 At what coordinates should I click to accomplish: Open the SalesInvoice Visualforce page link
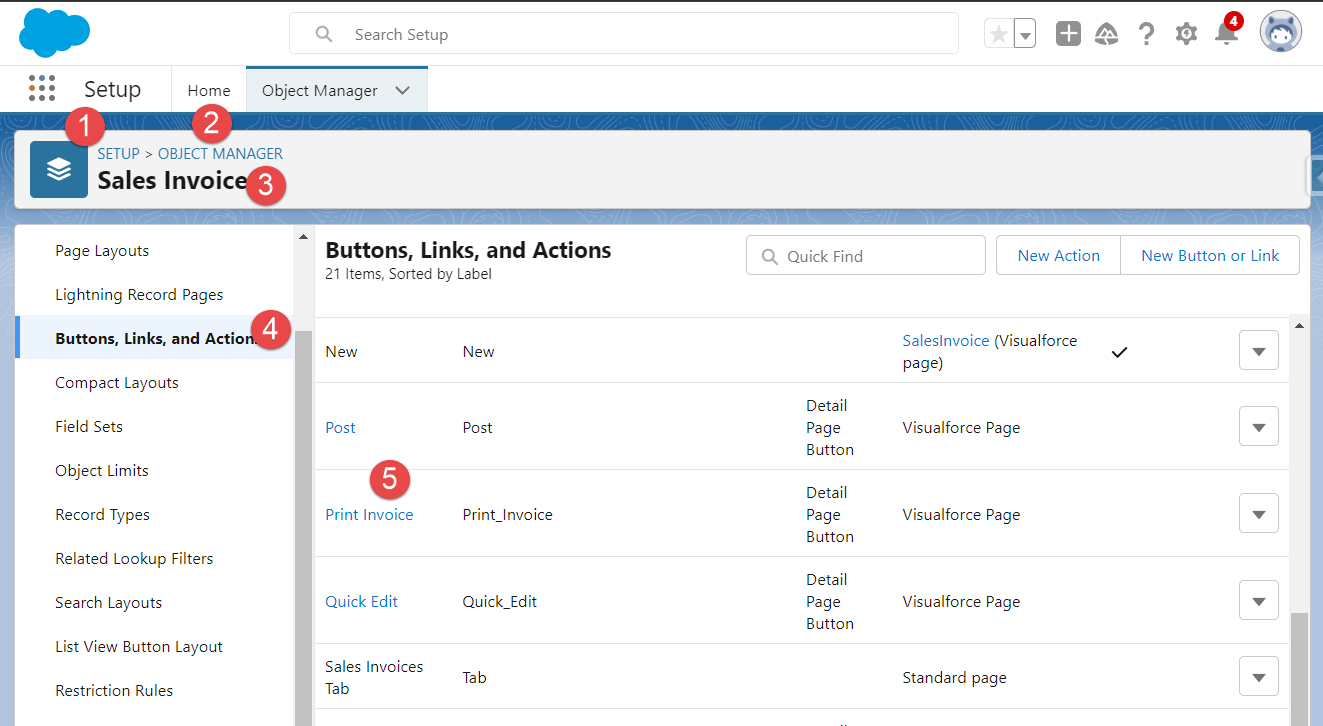pyautogui.click(x=946, y=341)
